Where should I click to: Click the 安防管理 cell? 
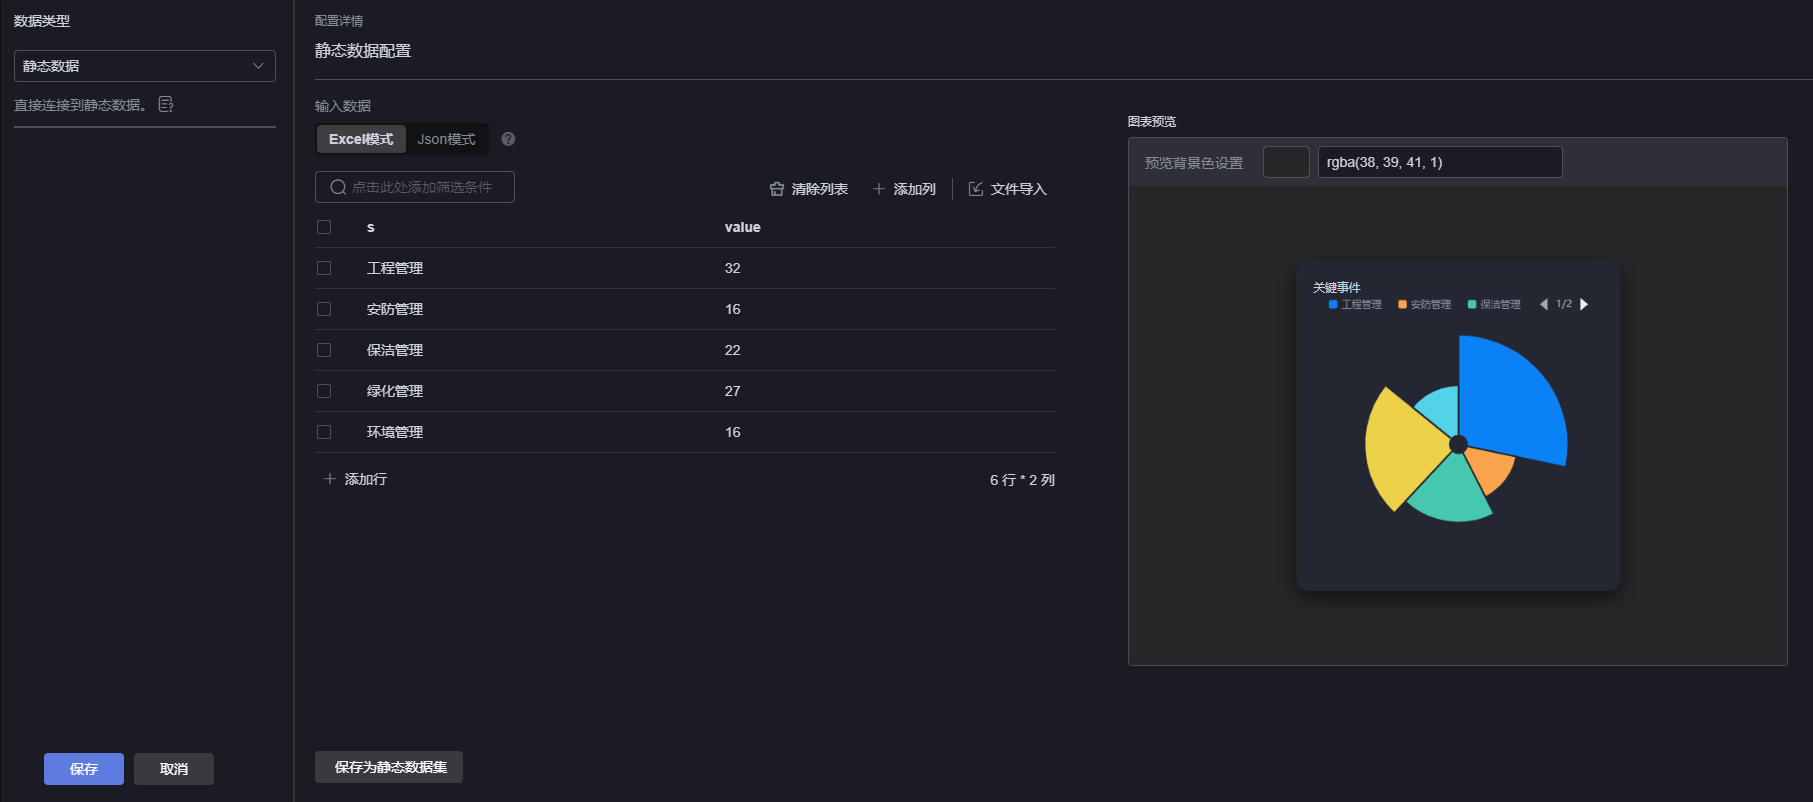[x=395, y=309]
